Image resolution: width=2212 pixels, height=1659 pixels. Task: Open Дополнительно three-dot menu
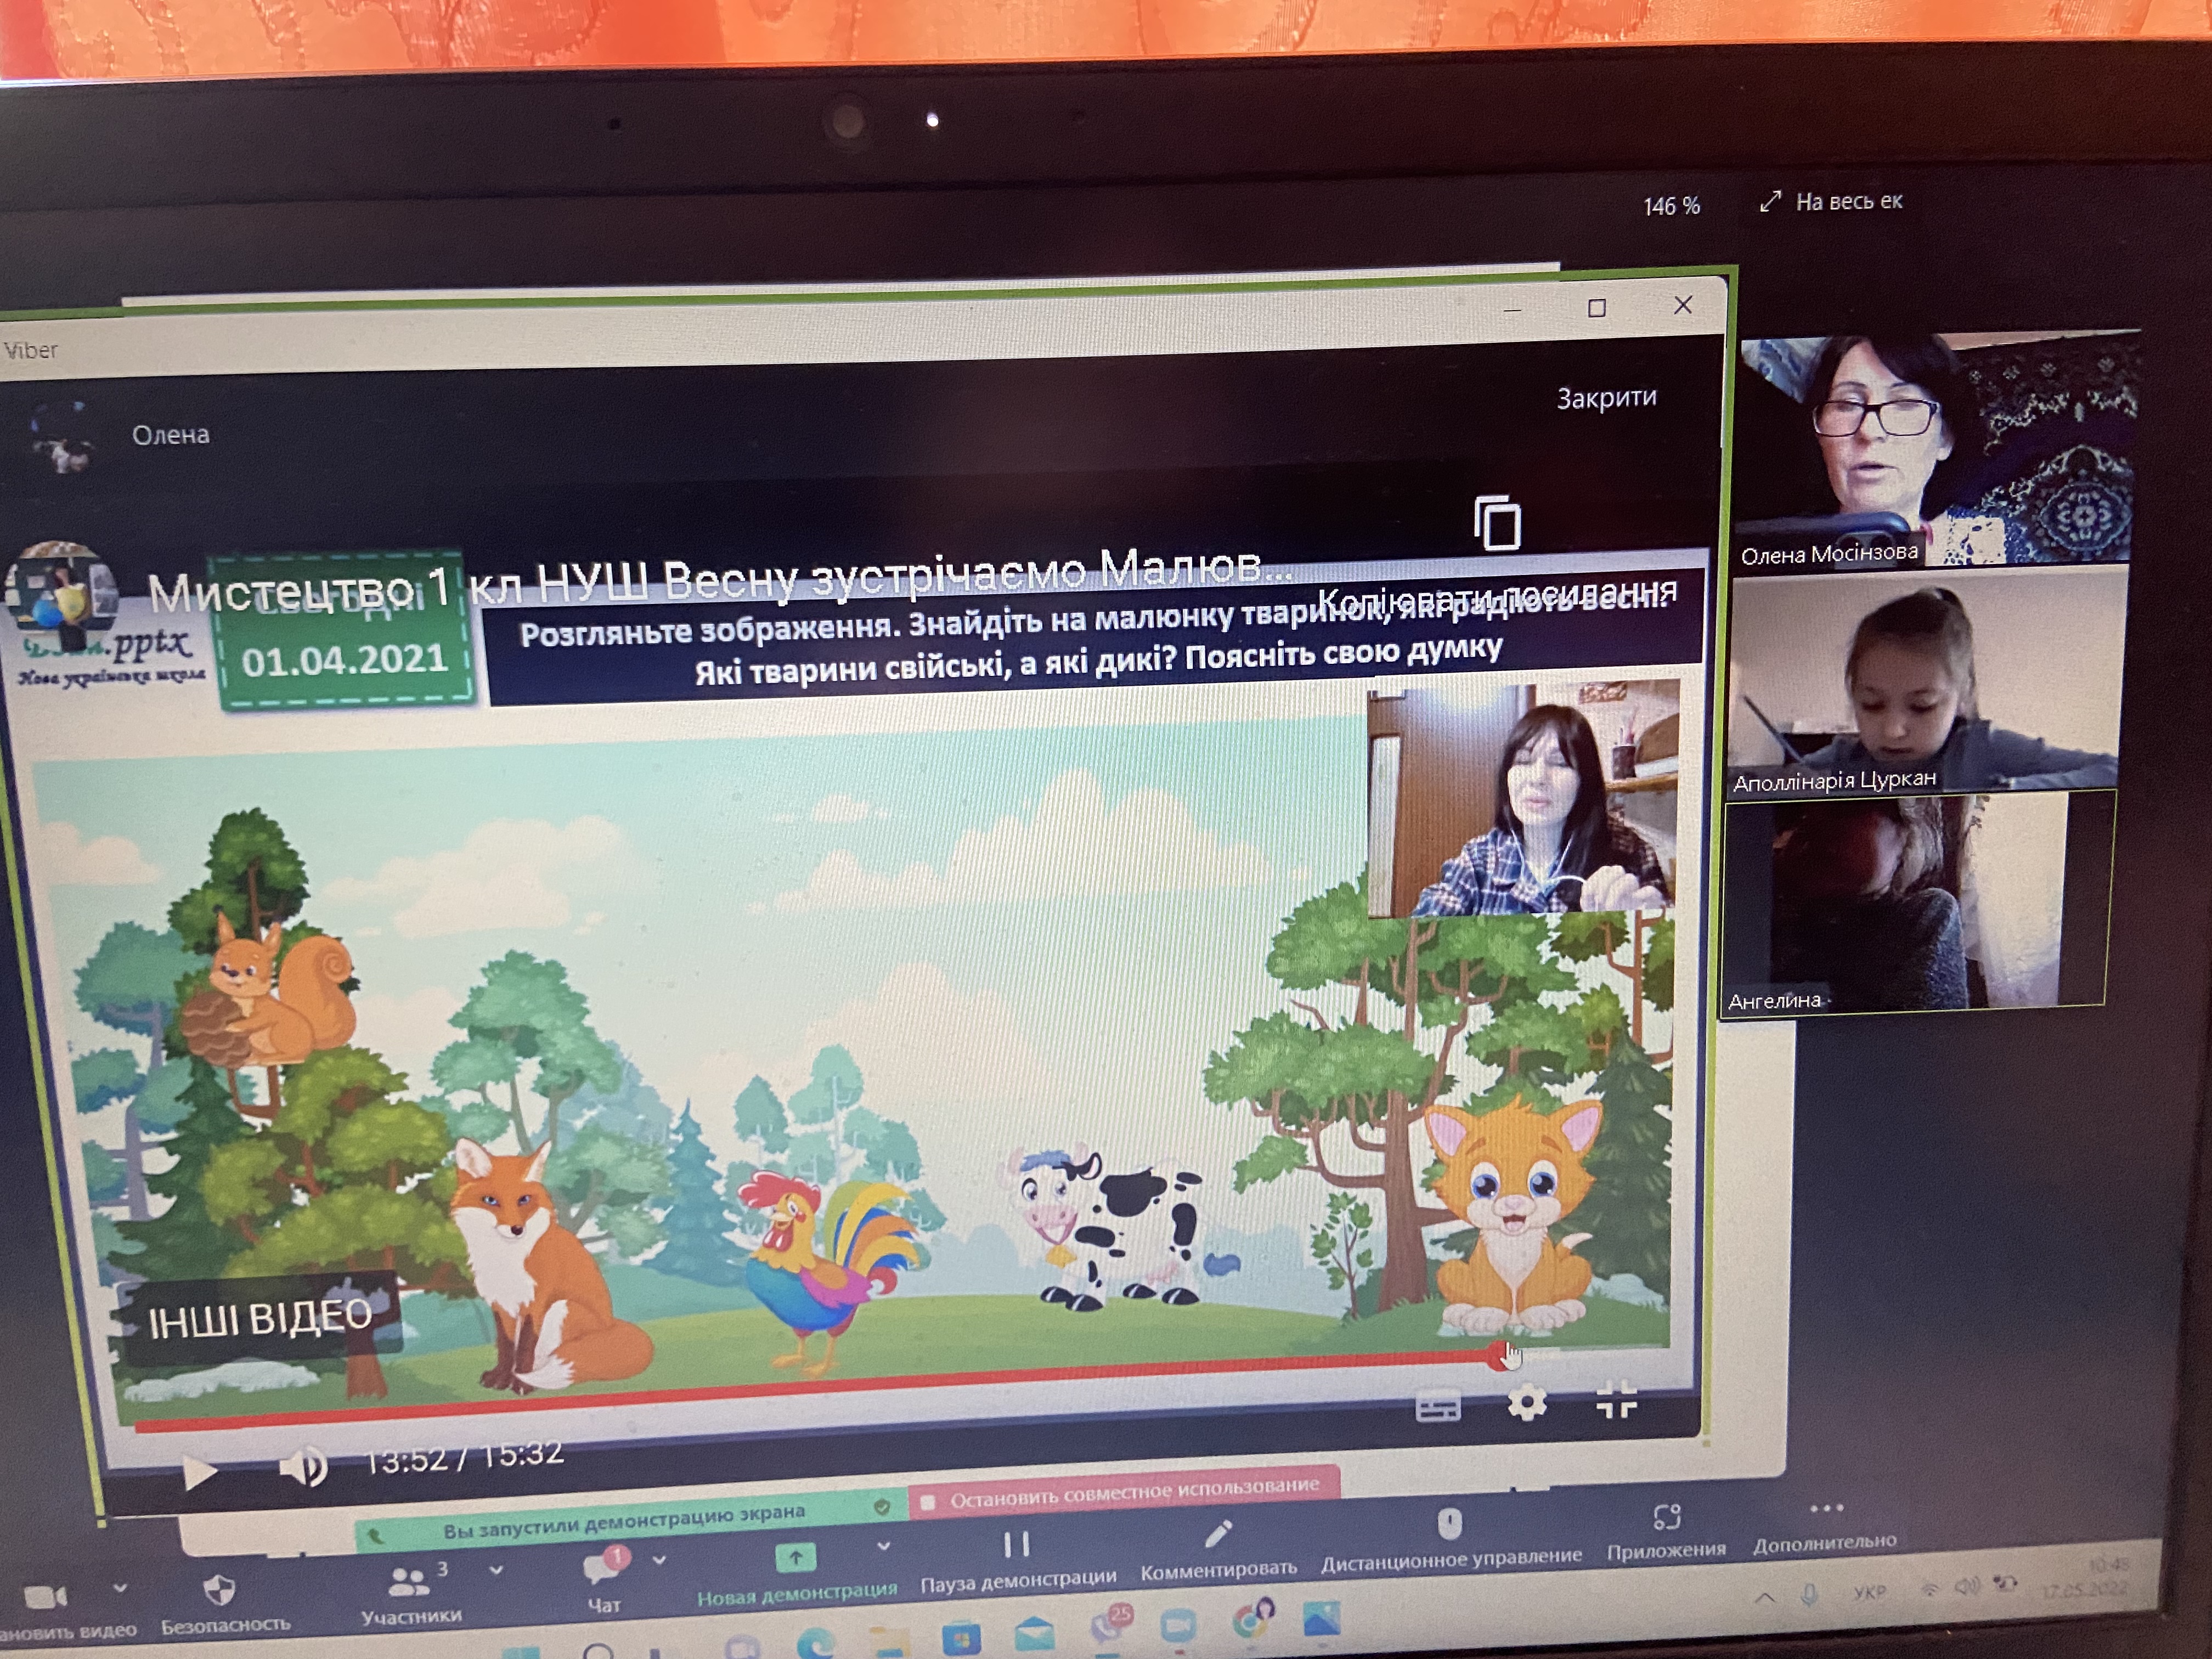coord(1826,1508)
